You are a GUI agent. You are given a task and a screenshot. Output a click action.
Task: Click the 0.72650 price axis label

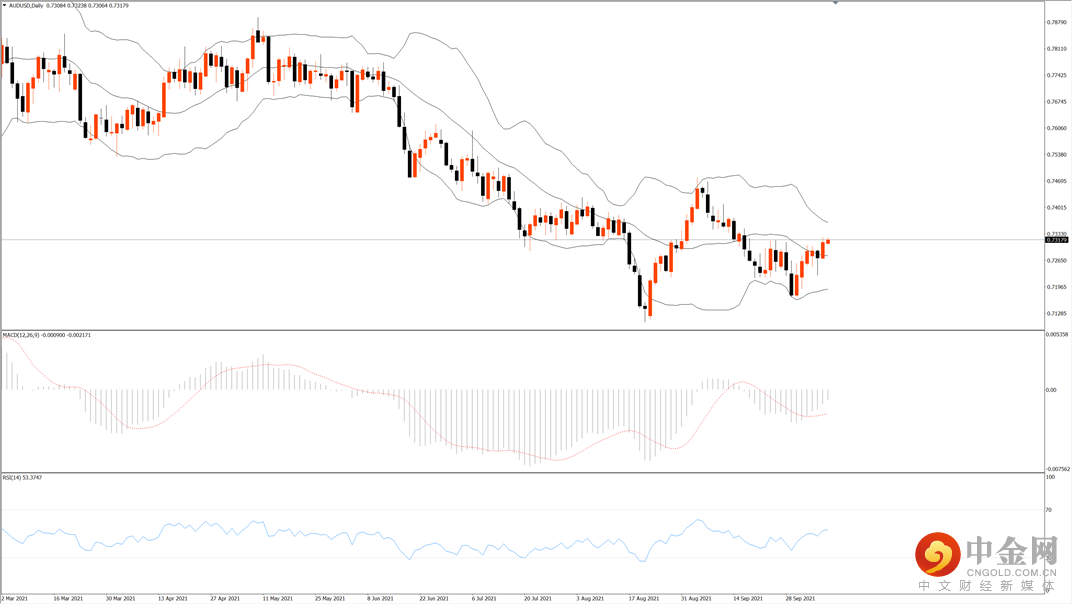(1057, 261)
